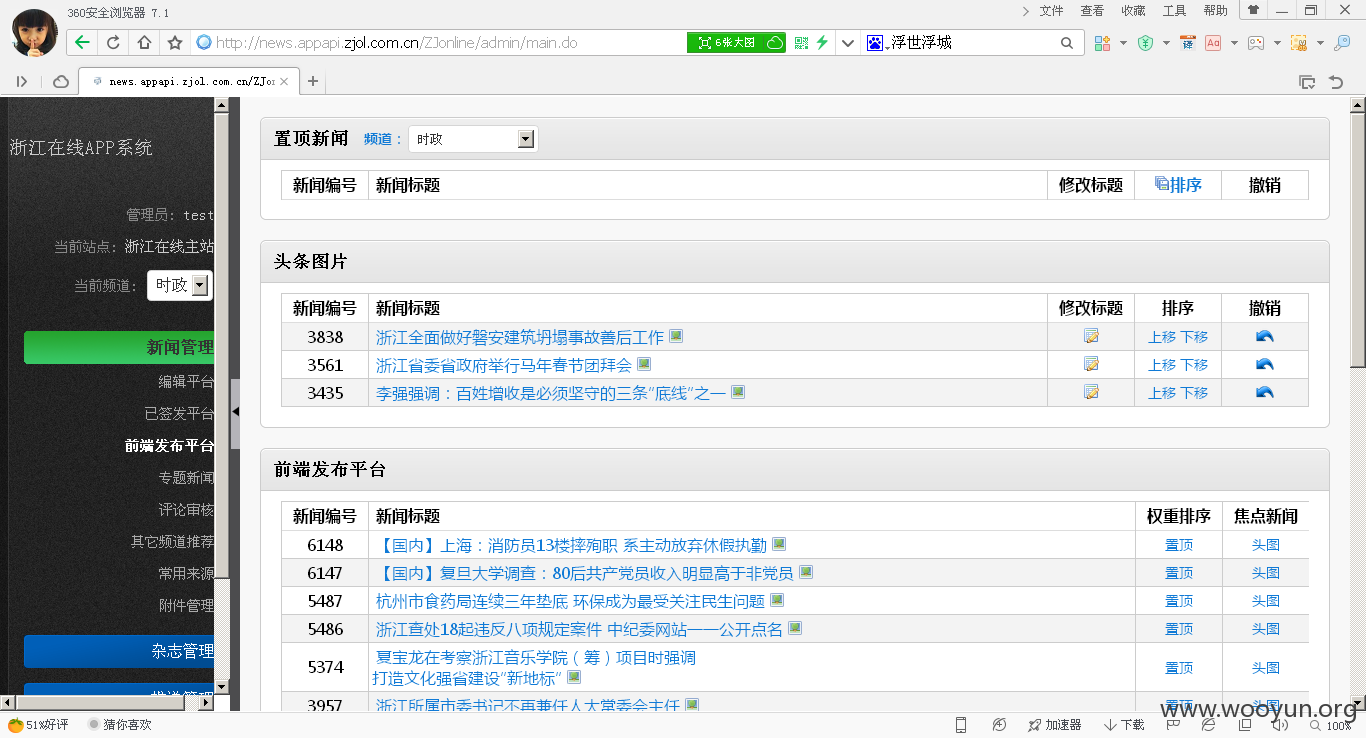This screenshot has width=1366, height=738.
Task: Open the cloud favorites icon in tab bar
Action: [61, 81]
